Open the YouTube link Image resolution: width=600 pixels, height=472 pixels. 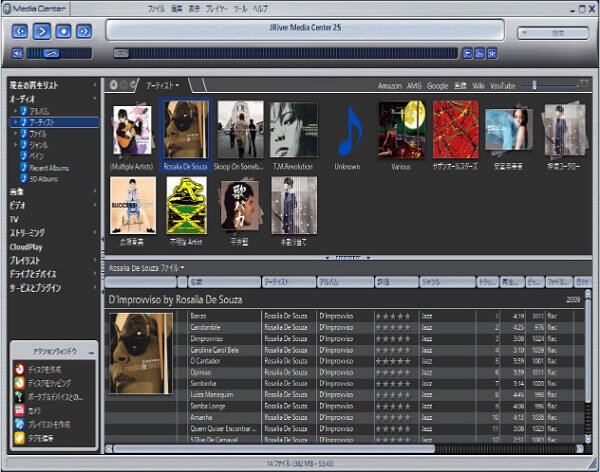[503, 86]
